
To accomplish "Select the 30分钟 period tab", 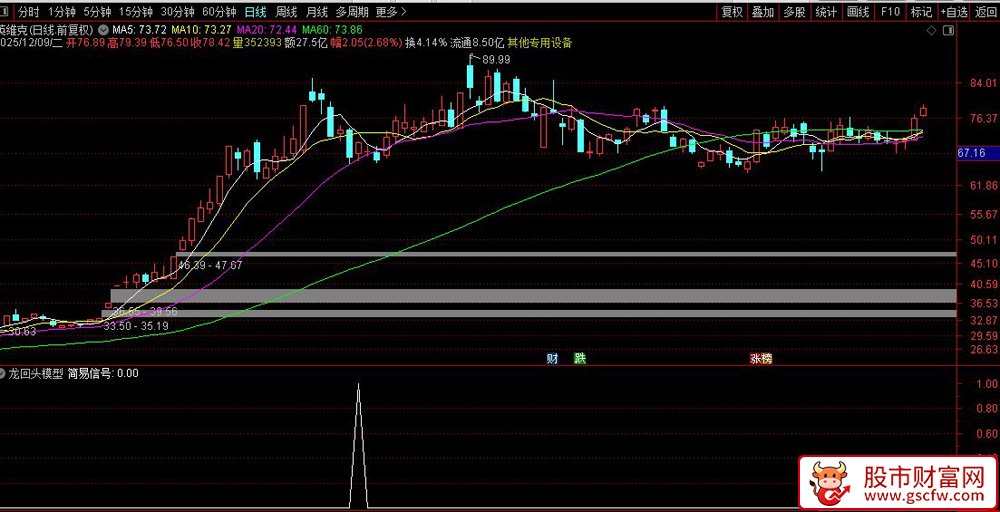I will point(178,11).
